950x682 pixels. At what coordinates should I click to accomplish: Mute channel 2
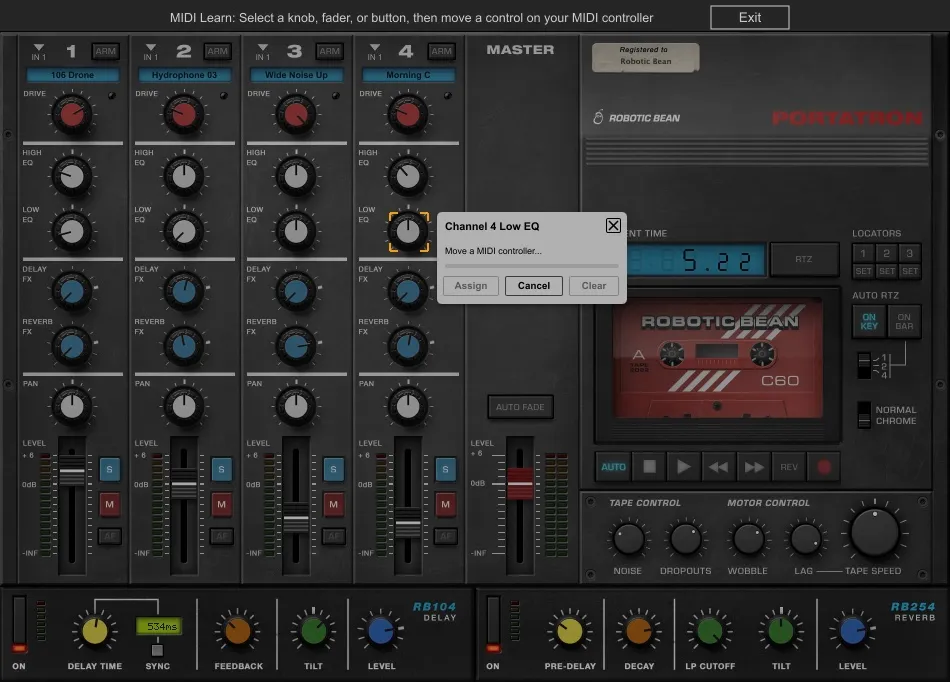click(222, 504)
